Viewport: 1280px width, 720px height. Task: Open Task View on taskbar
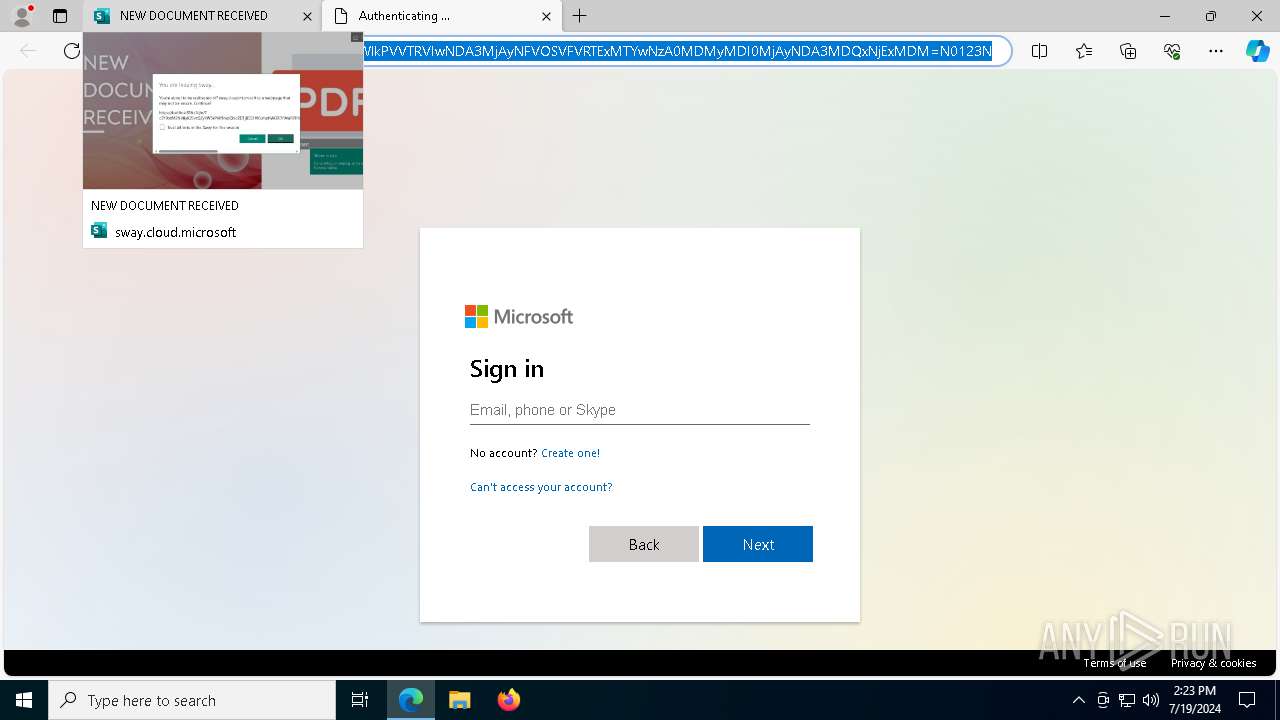[x=360, y=700]
